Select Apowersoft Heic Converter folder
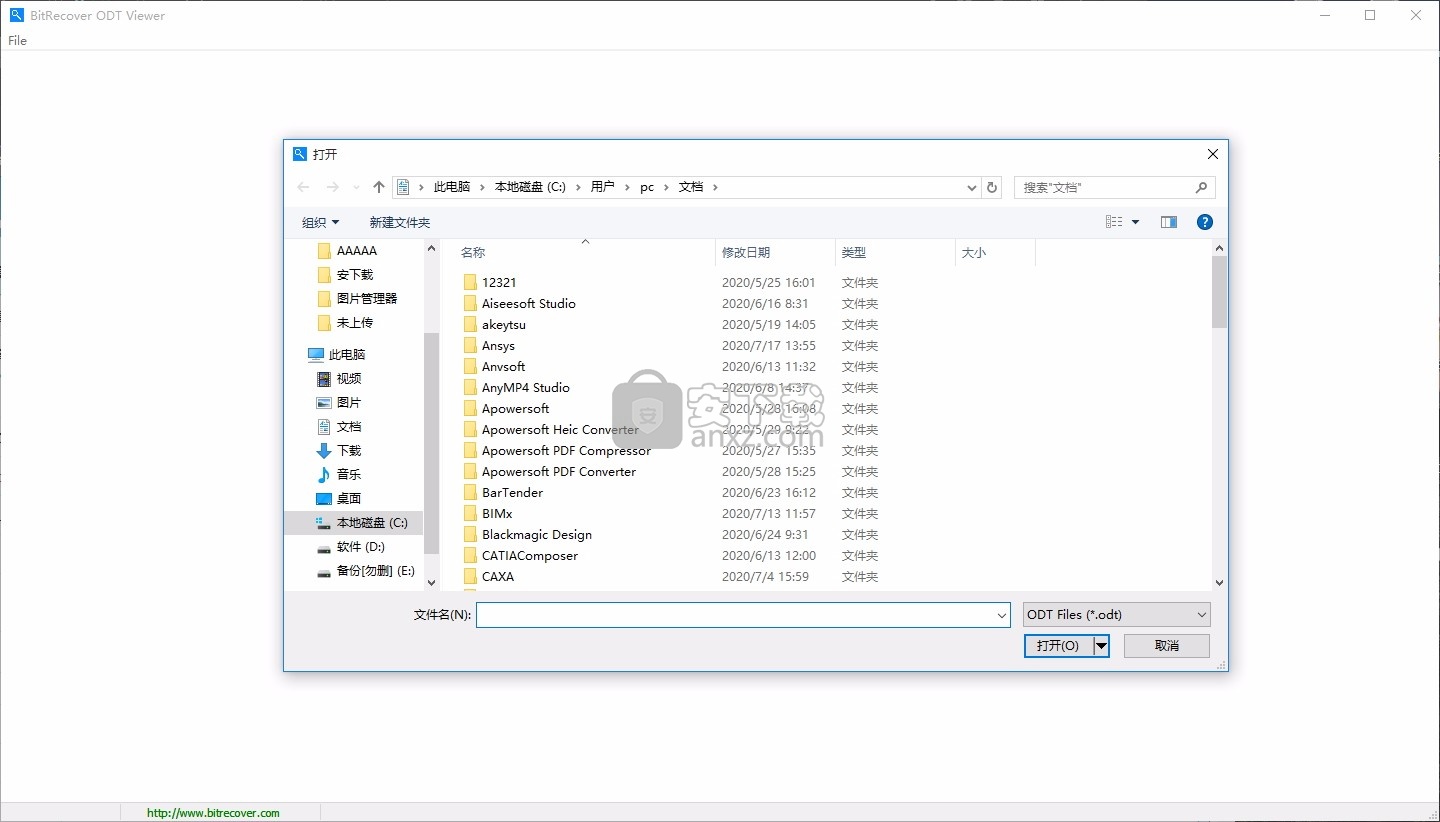Image resolution: width=1440 pixels, height=822 pixels. point(560,430)
